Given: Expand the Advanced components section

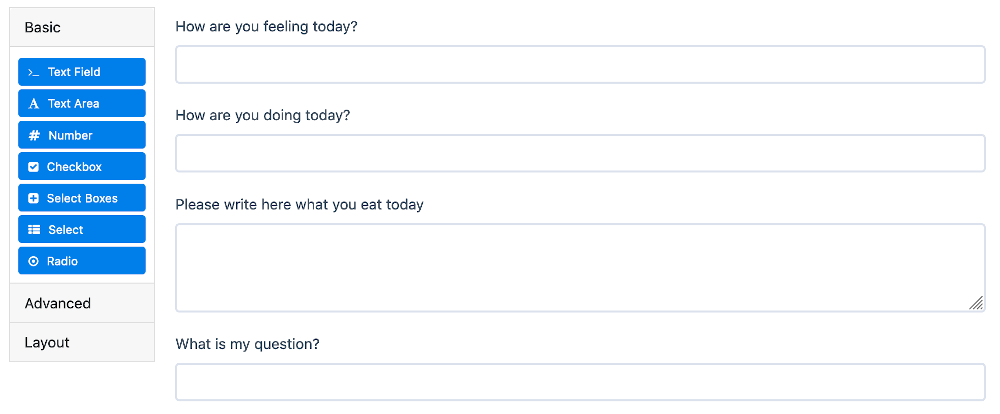Looking at the screenshot, I should pos(82,303).
